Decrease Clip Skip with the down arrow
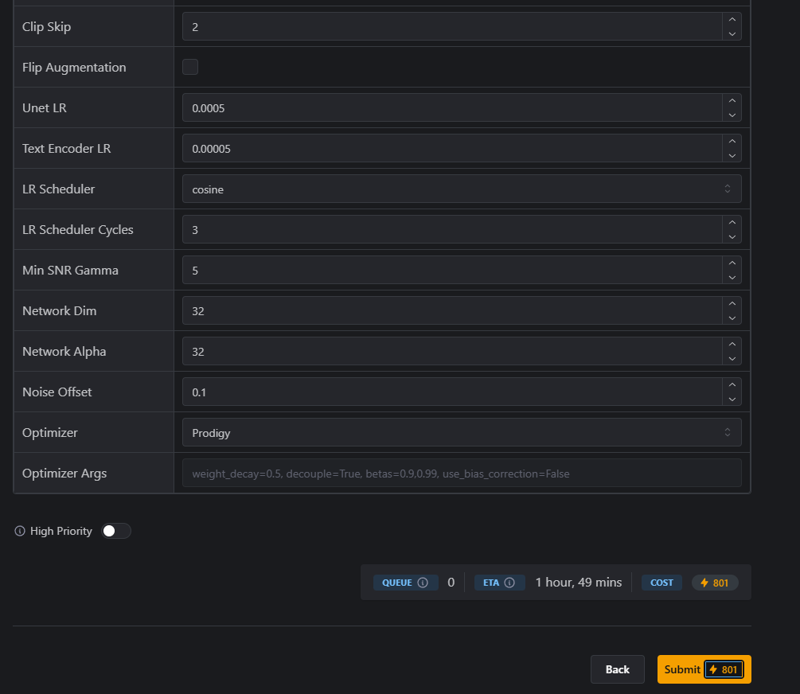The height and width of the screenshot is (694, 800). 732,34
